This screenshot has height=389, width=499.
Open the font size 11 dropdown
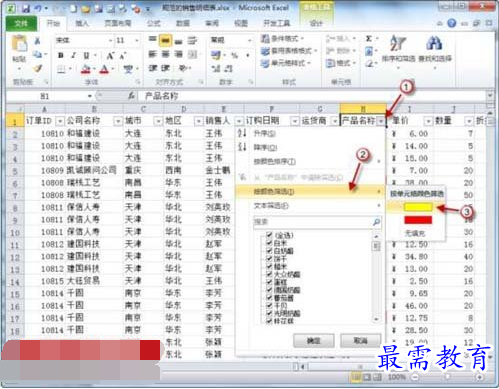click(x=137, y=41)
